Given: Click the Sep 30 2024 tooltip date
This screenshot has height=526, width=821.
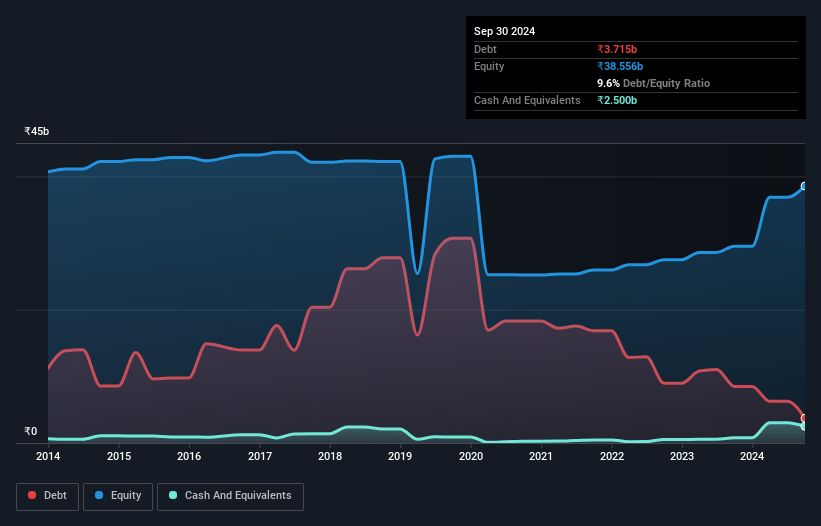Looking at the screenshot, I should pyautogui.click(x=504, y=31).
